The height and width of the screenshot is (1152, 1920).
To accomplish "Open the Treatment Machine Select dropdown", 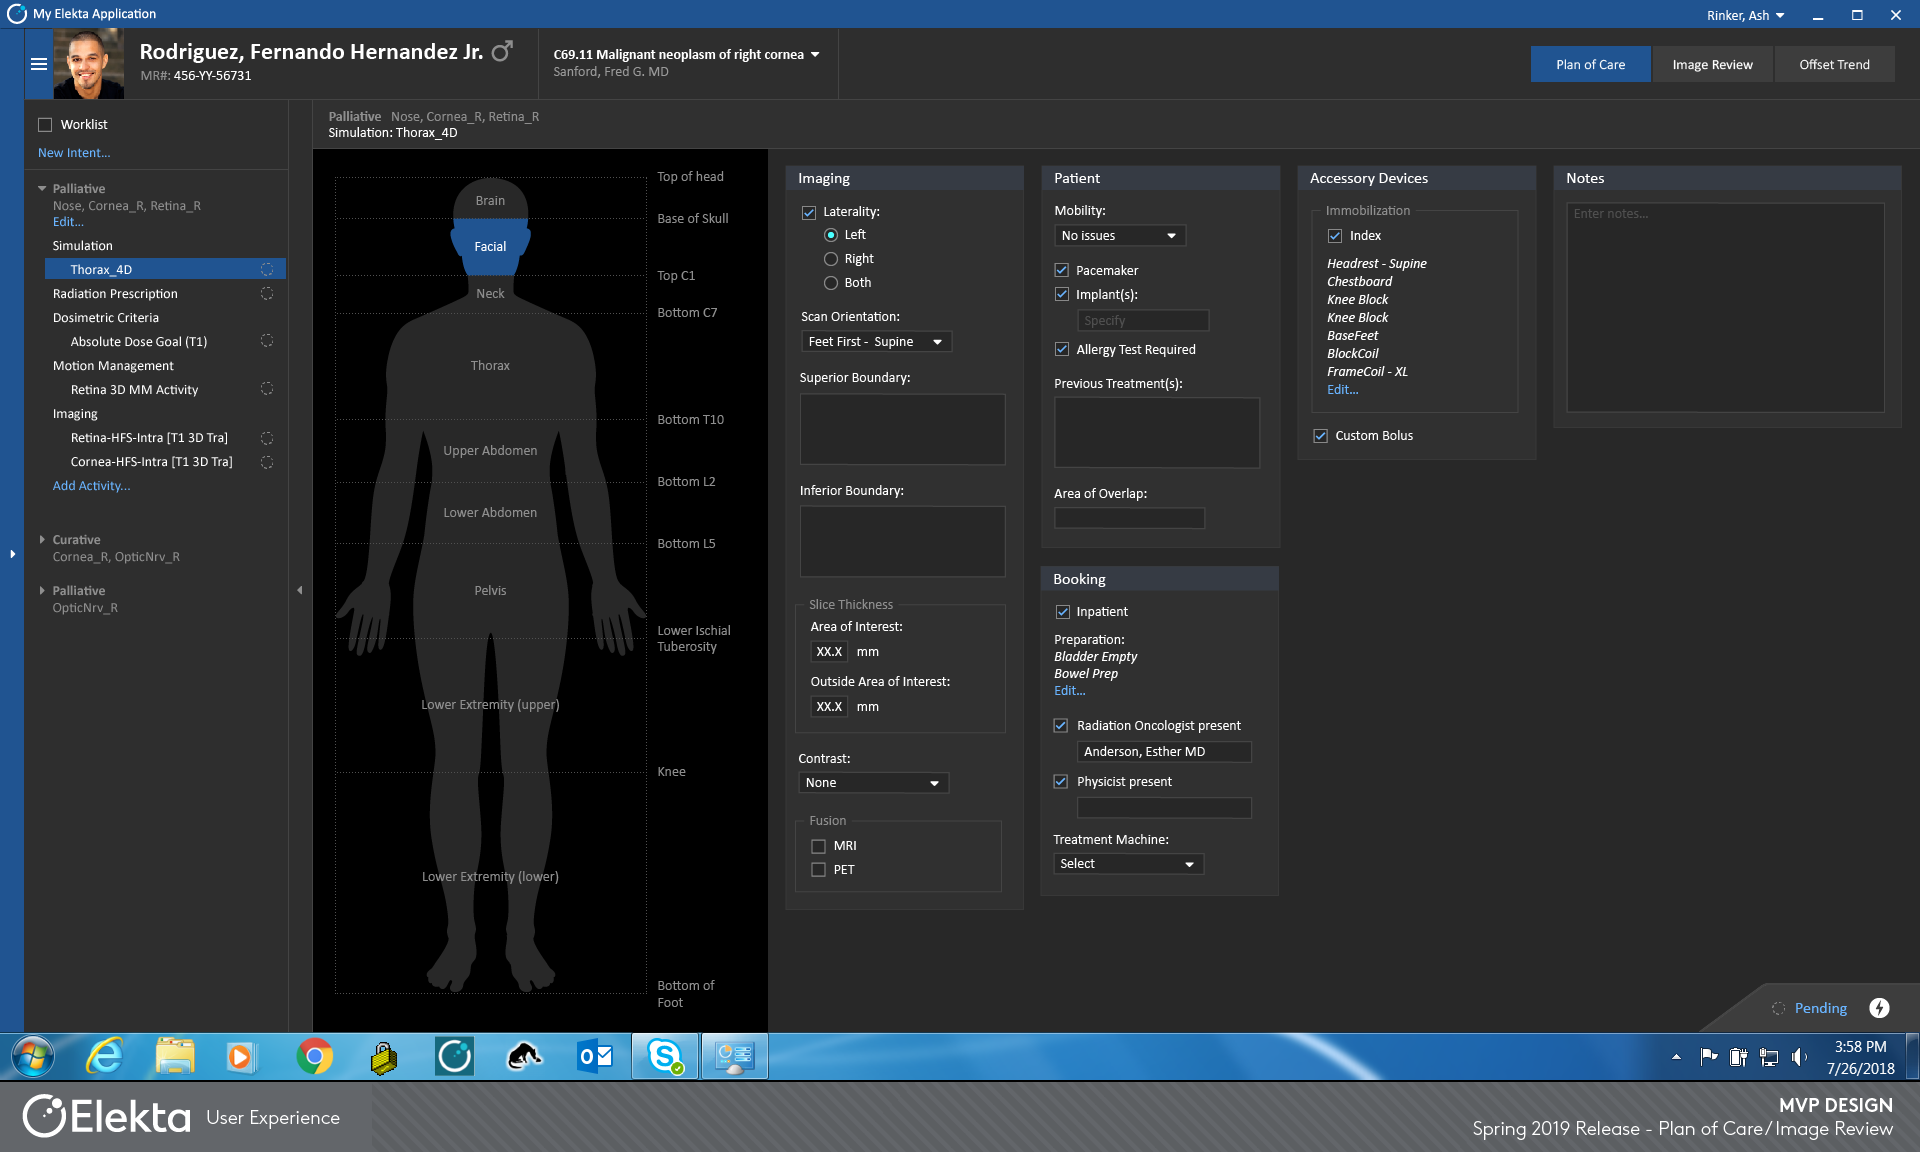I will coord(1127,863).
